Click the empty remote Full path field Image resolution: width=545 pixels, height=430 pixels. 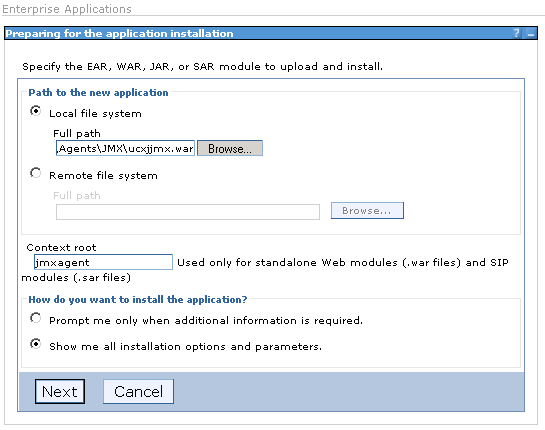tap(188, 212)
